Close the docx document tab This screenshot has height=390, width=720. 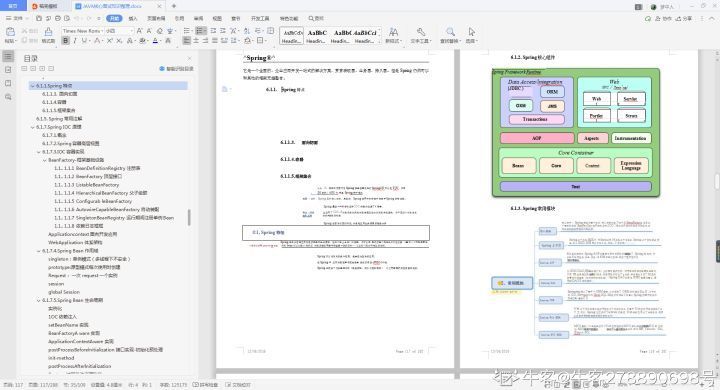(x=159, y=6)
